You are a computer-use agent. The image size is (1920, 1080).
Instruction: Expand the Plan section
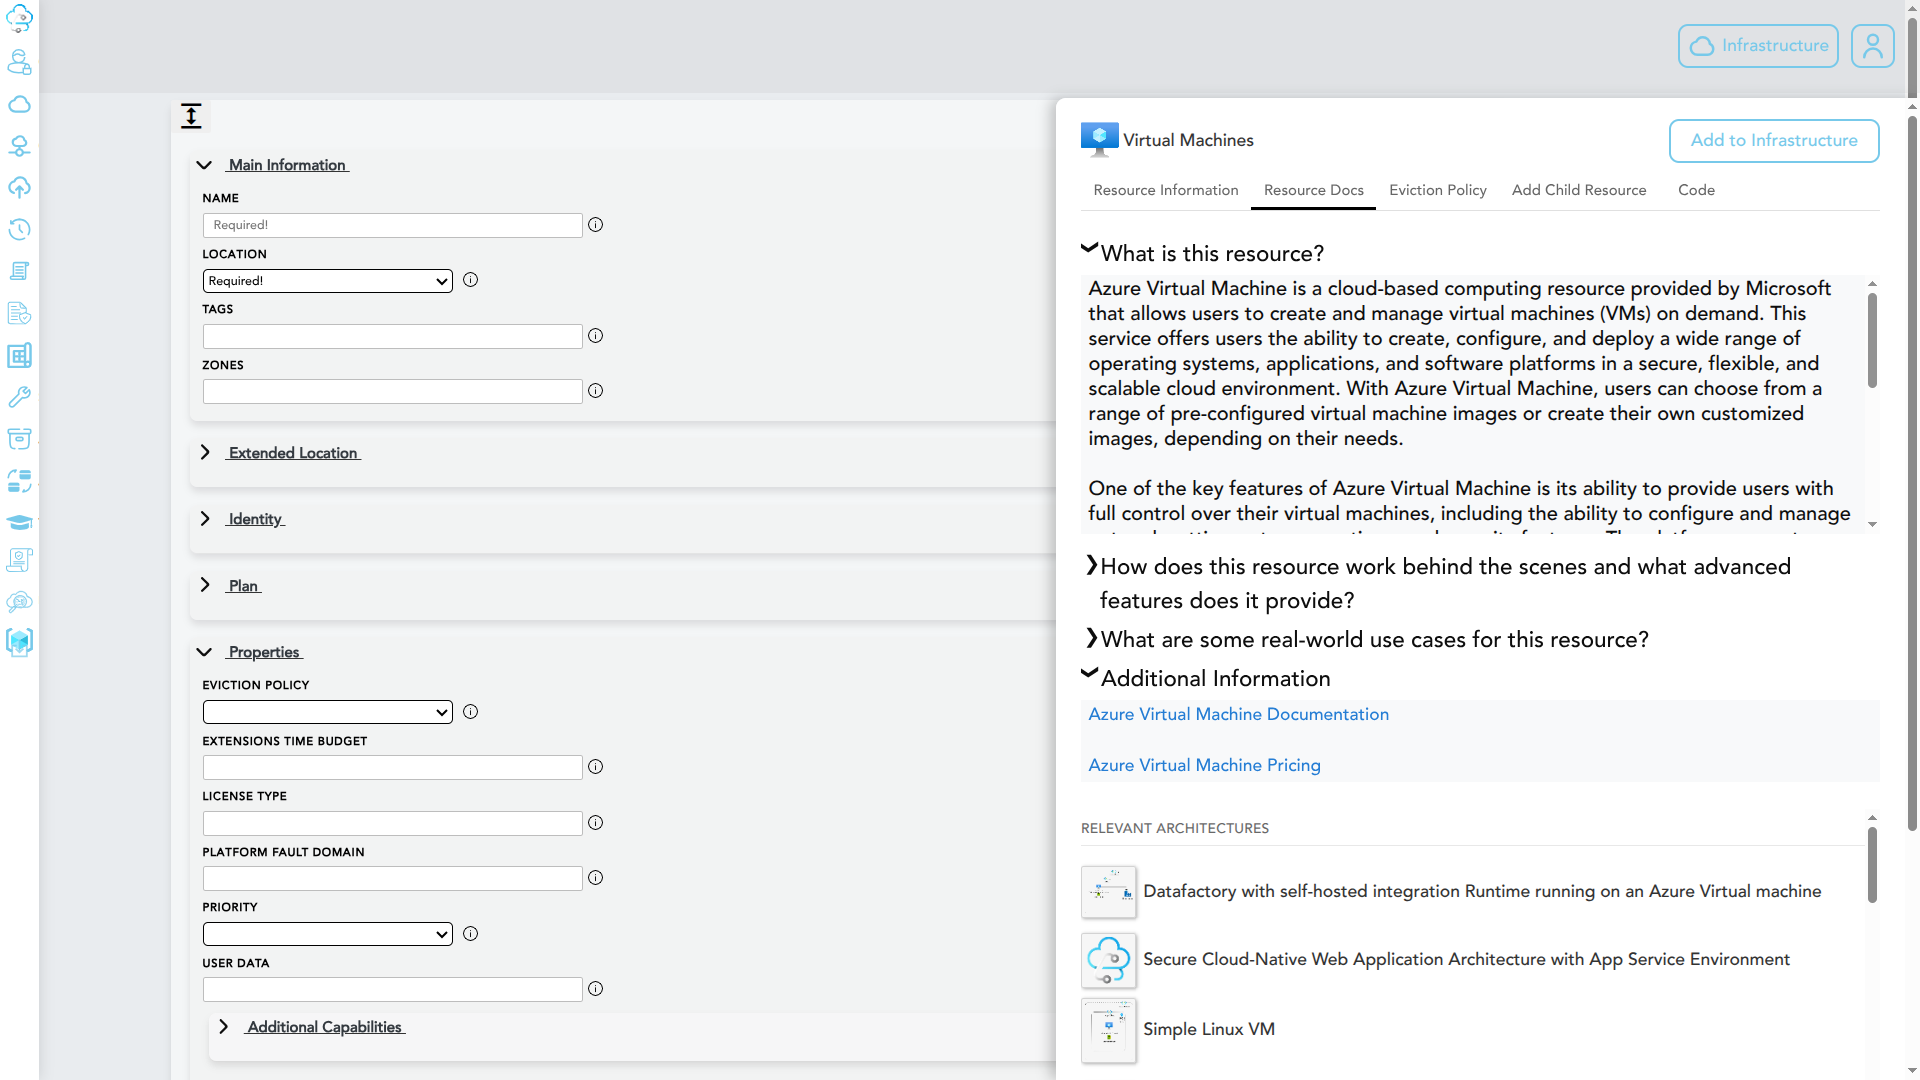coord(205,586)
